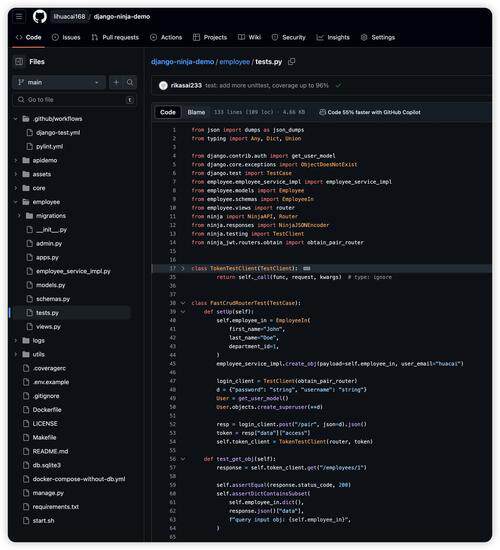Open admin.py file
The height and width of the screenshot is (550, 500).
point(49,244)
